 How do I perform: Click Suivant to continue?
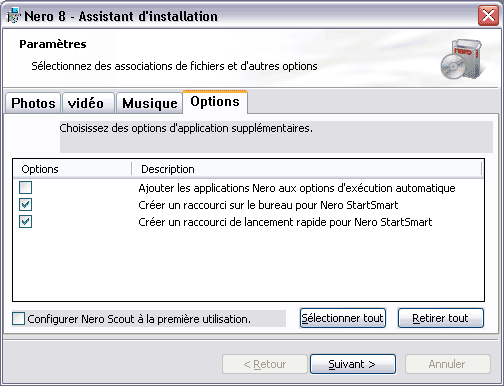(x=353, y=364)
